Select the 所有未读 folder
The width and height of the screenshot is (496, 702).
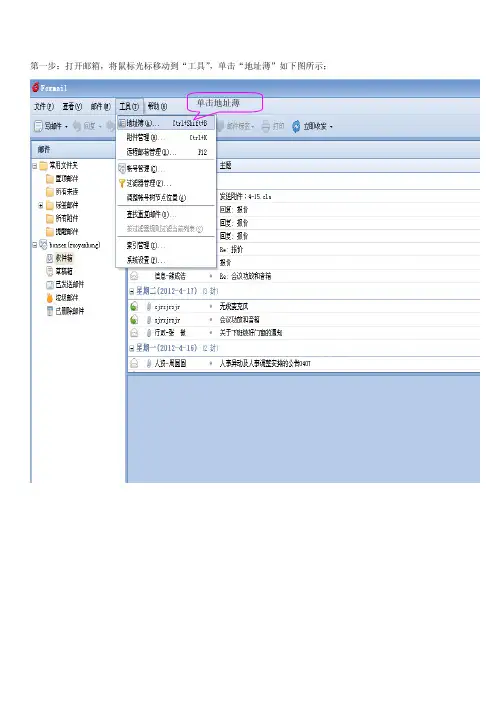[x=67, y=192]
